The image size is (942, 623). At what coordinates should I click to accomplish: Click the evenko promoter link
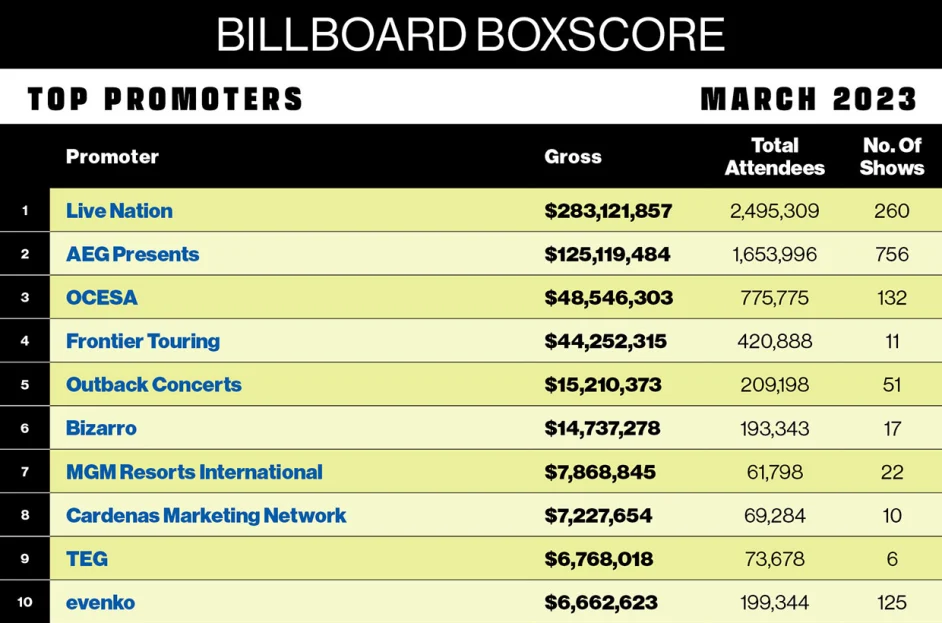100,603
